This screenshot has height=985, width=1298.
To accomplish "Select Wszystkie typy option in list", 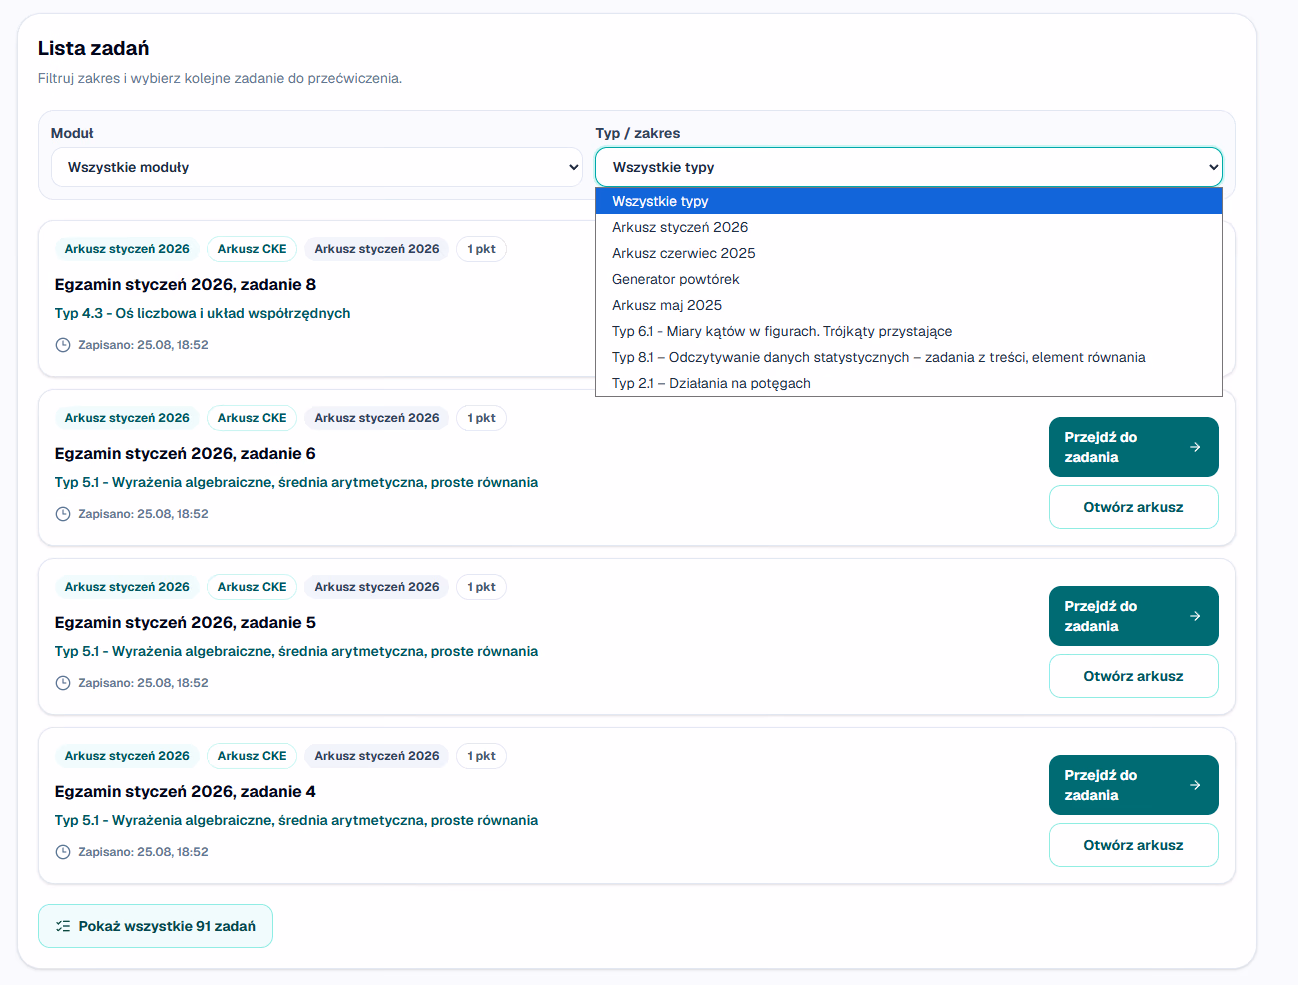I will [908, 201].
